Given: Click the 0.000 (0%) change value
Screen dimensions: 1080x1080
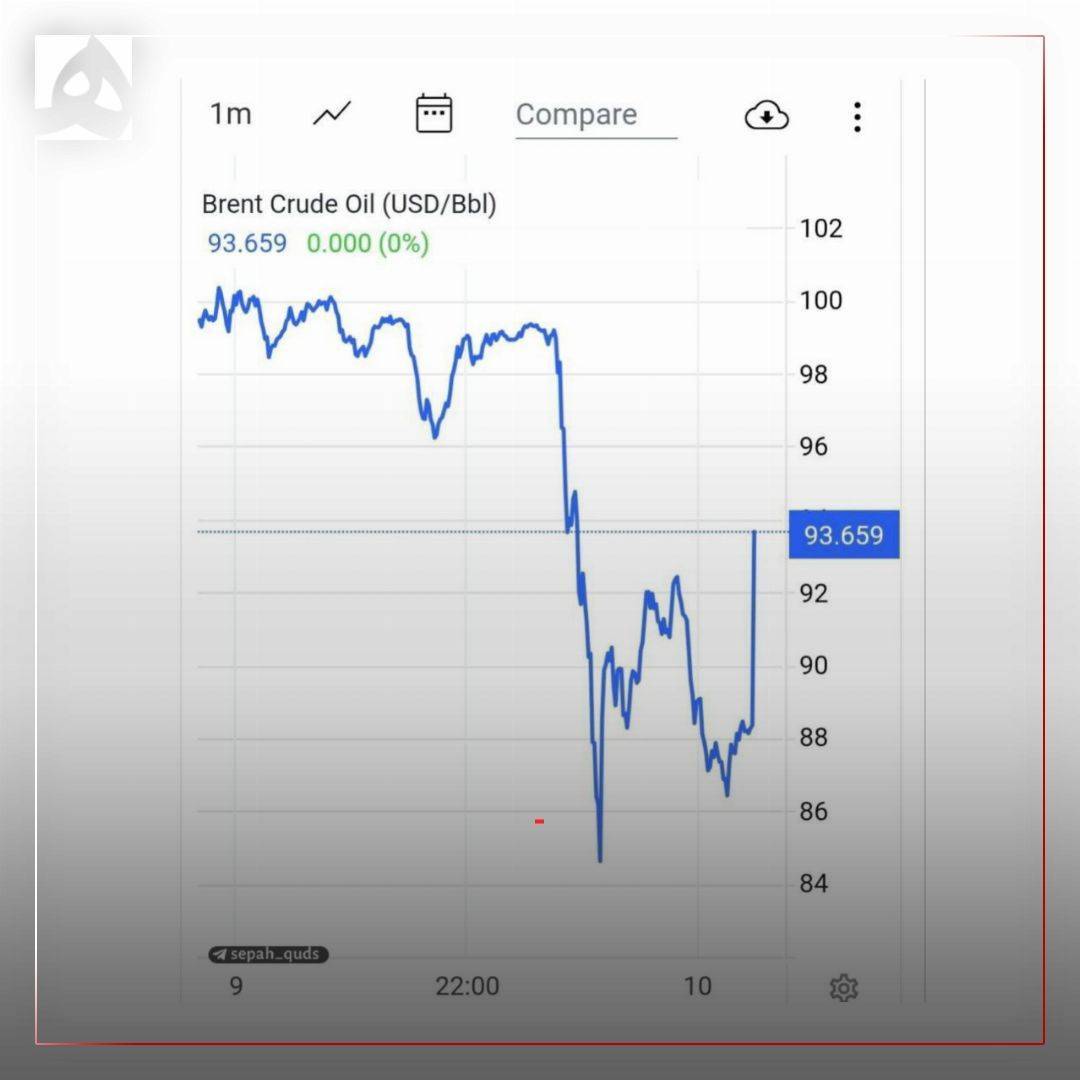Looking at the screenshot, I should (x=367, y=243).
